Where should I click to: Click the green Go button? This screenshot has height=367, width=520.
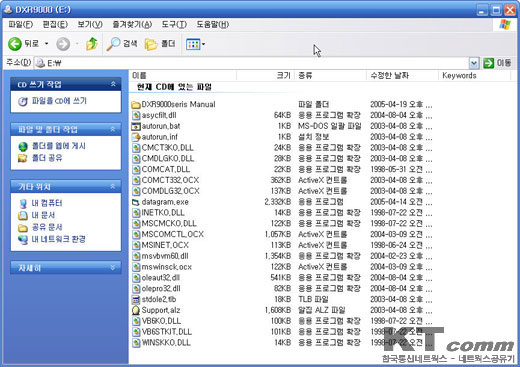pyautogui.click(x=488, y=63)
